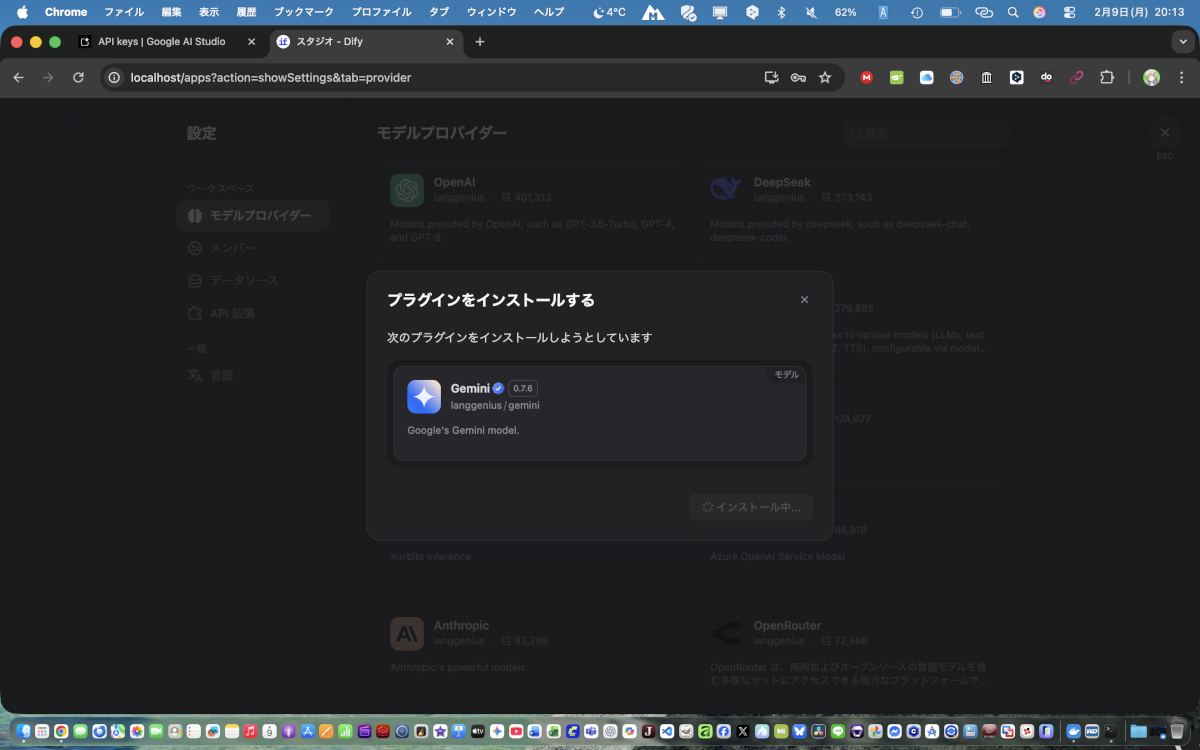Bookmark this page with the star icon

click(825, 77)
